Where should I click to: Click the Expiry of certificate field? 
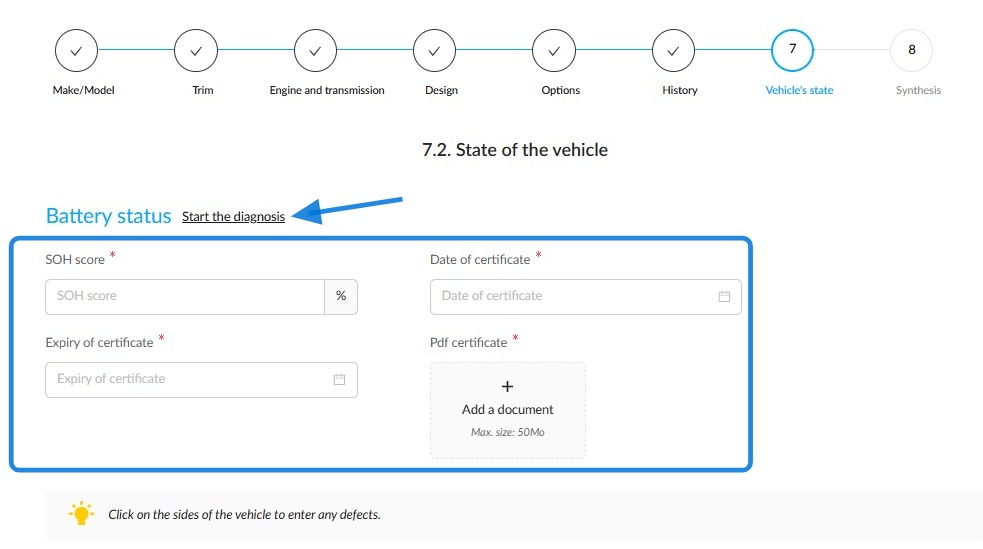201,379
